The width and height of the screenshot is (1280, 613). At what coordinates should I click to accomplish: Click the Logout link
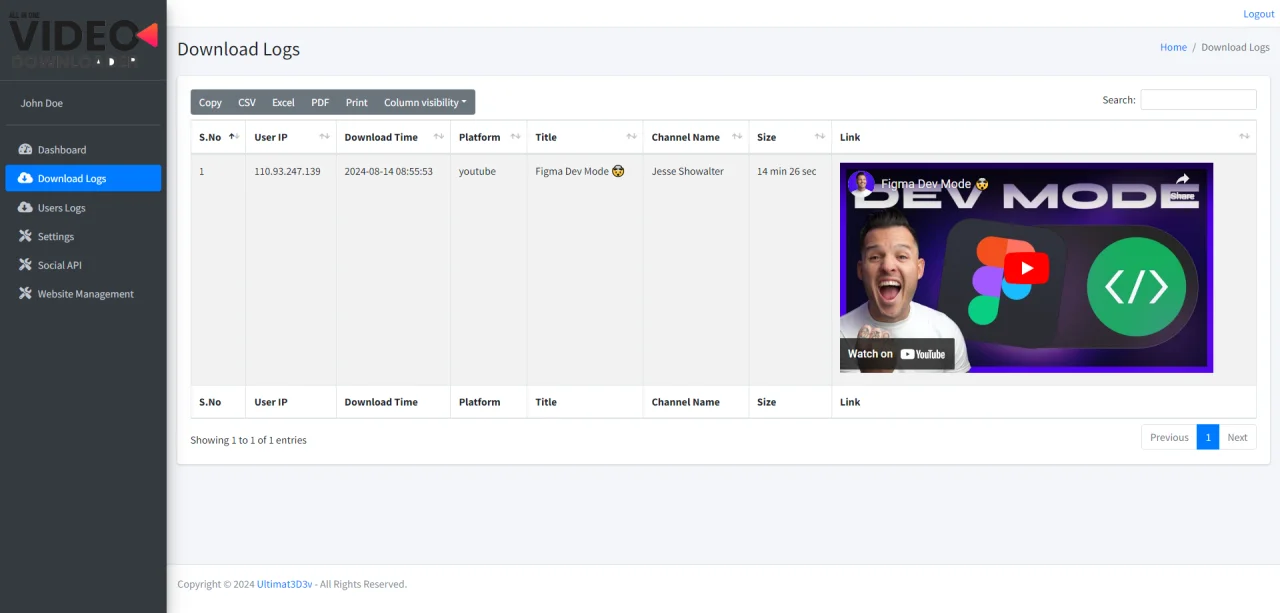(1258, 14)
